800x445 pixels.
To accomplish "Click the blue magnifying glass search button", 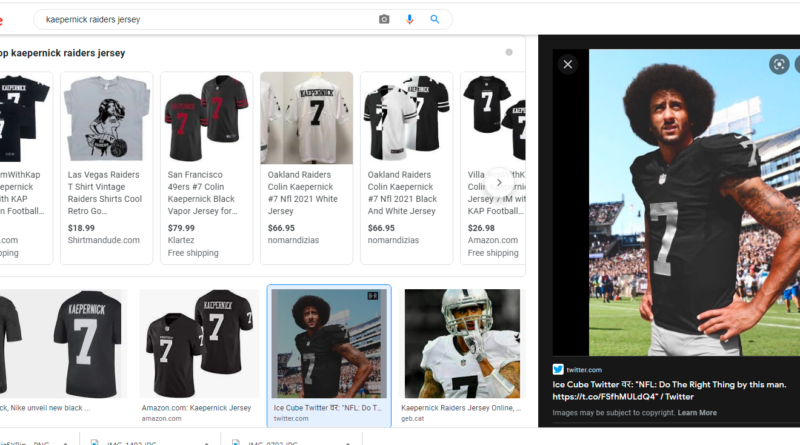I will 435,19.
